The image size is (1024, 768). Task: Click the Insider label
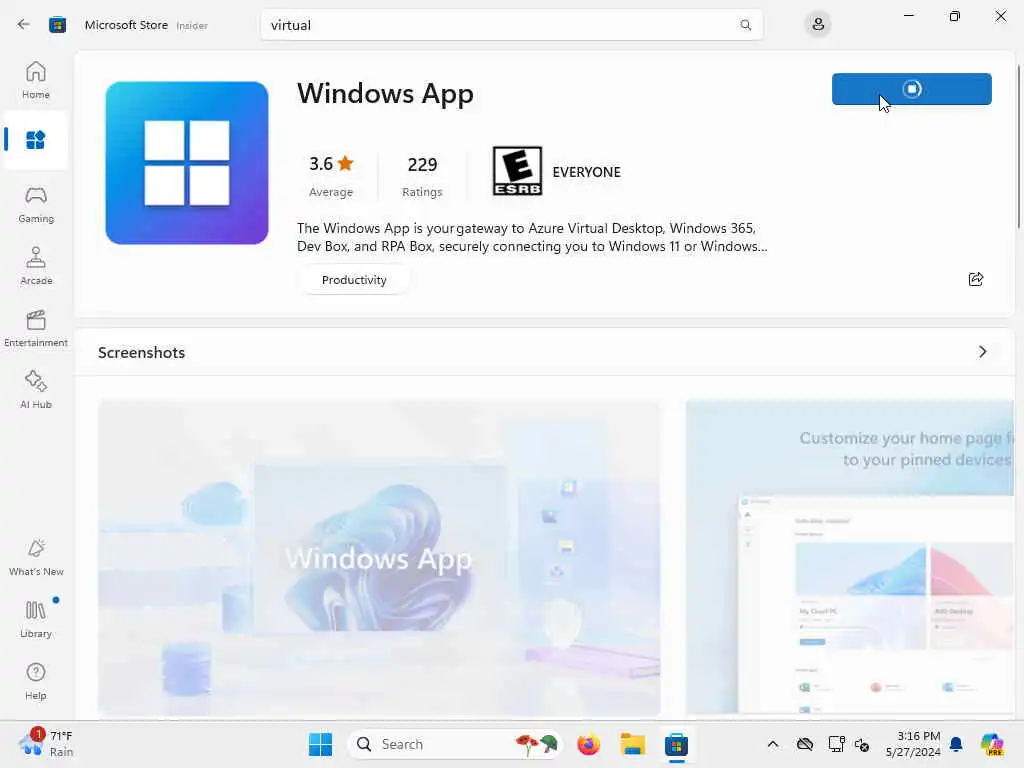point(192,25)
